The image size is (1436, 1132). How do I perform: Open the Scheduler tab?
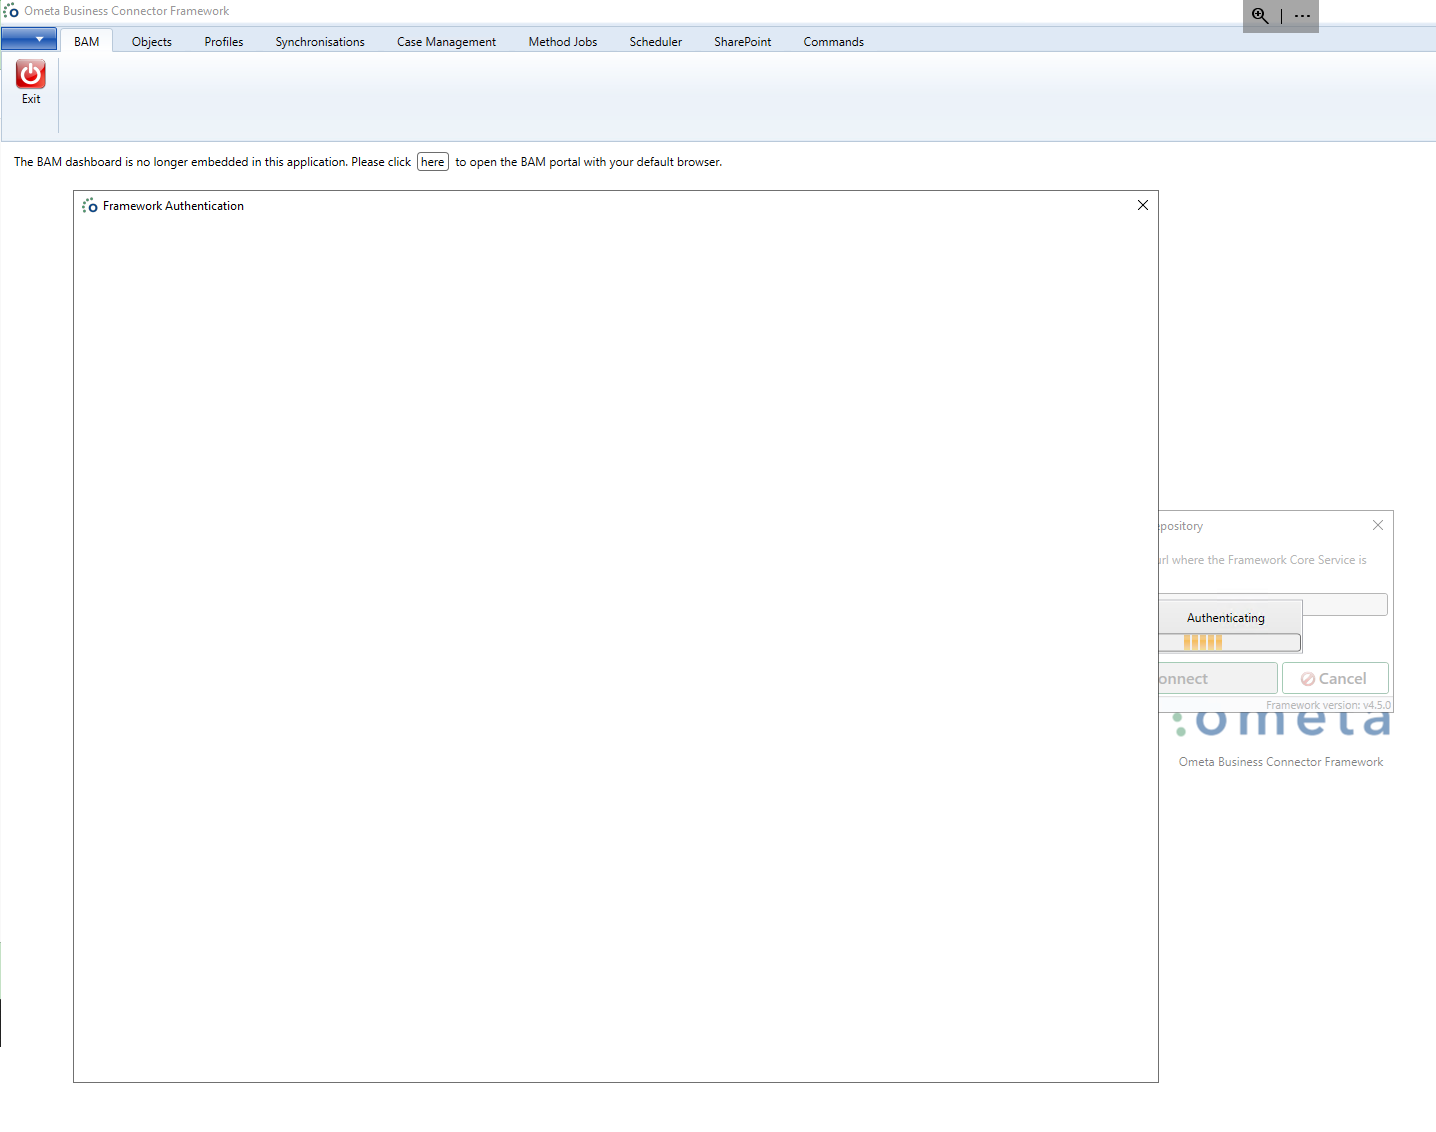coord(656,41)
